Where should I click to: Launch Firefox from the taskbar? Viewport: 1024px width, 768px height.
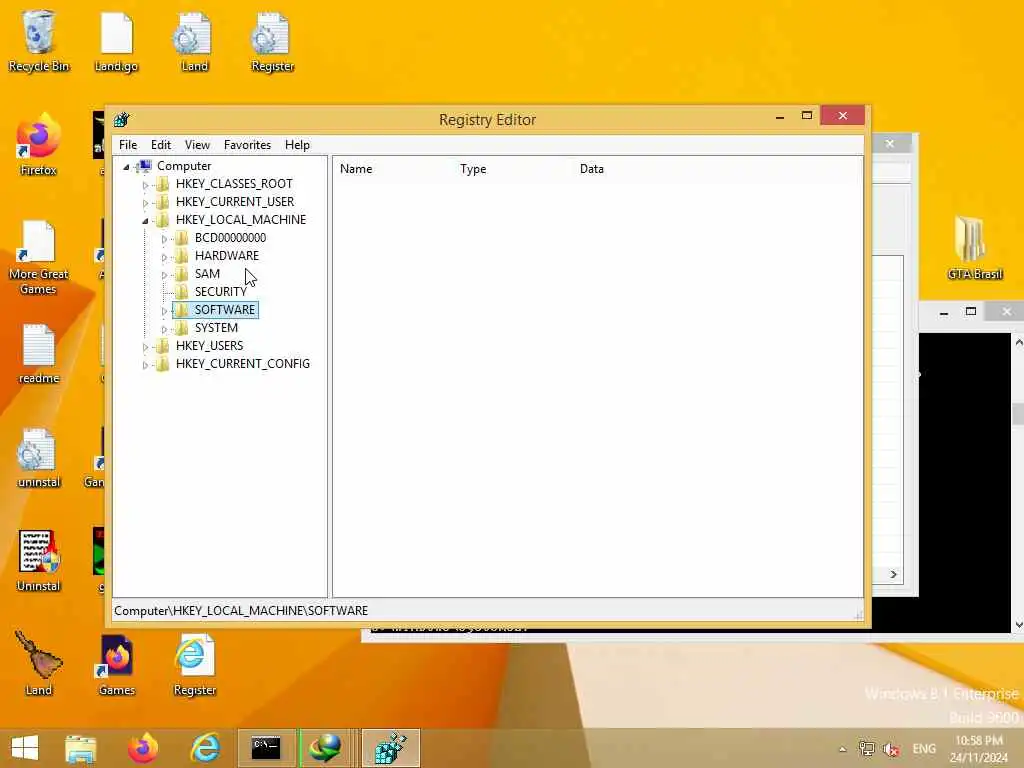coord(142,748)
